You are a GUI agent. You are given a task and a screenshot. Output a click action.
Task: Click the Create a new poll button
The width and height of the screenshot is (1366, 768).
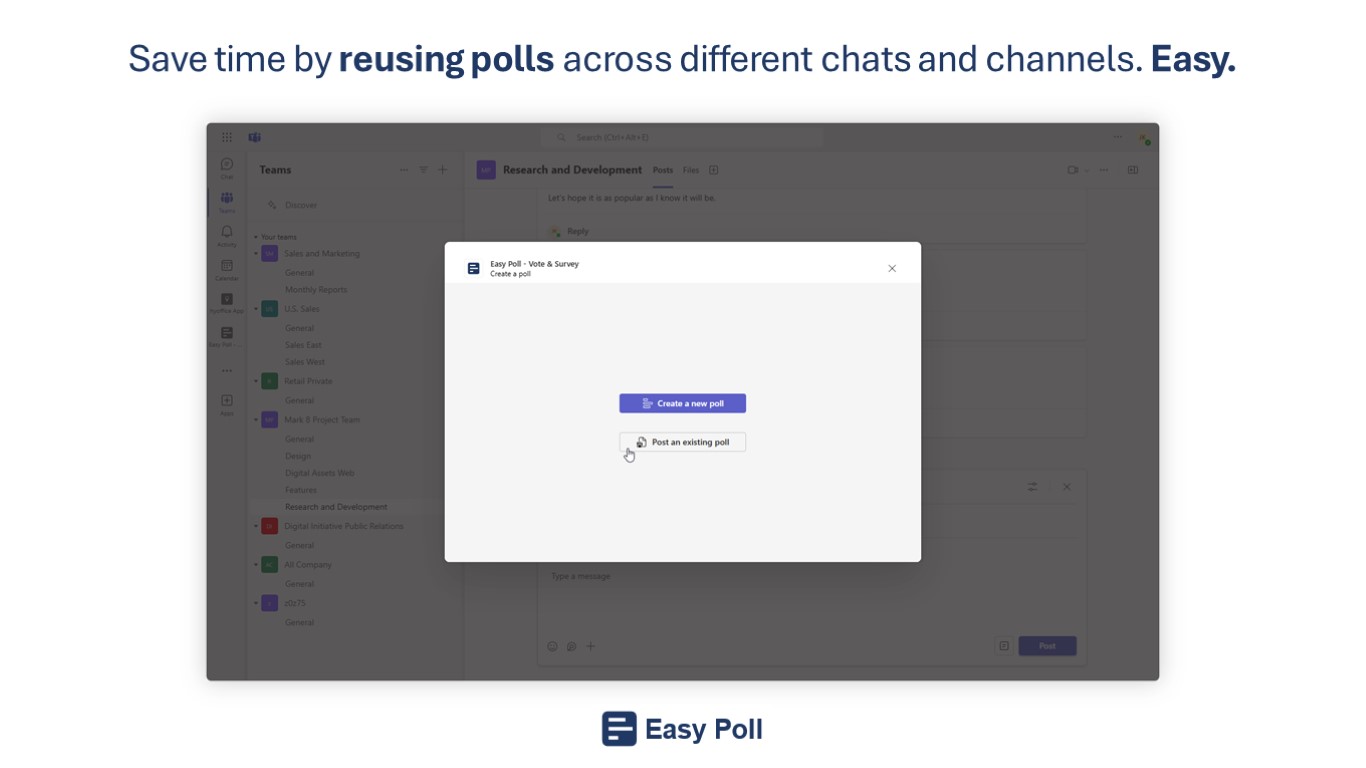click(682, 403)
